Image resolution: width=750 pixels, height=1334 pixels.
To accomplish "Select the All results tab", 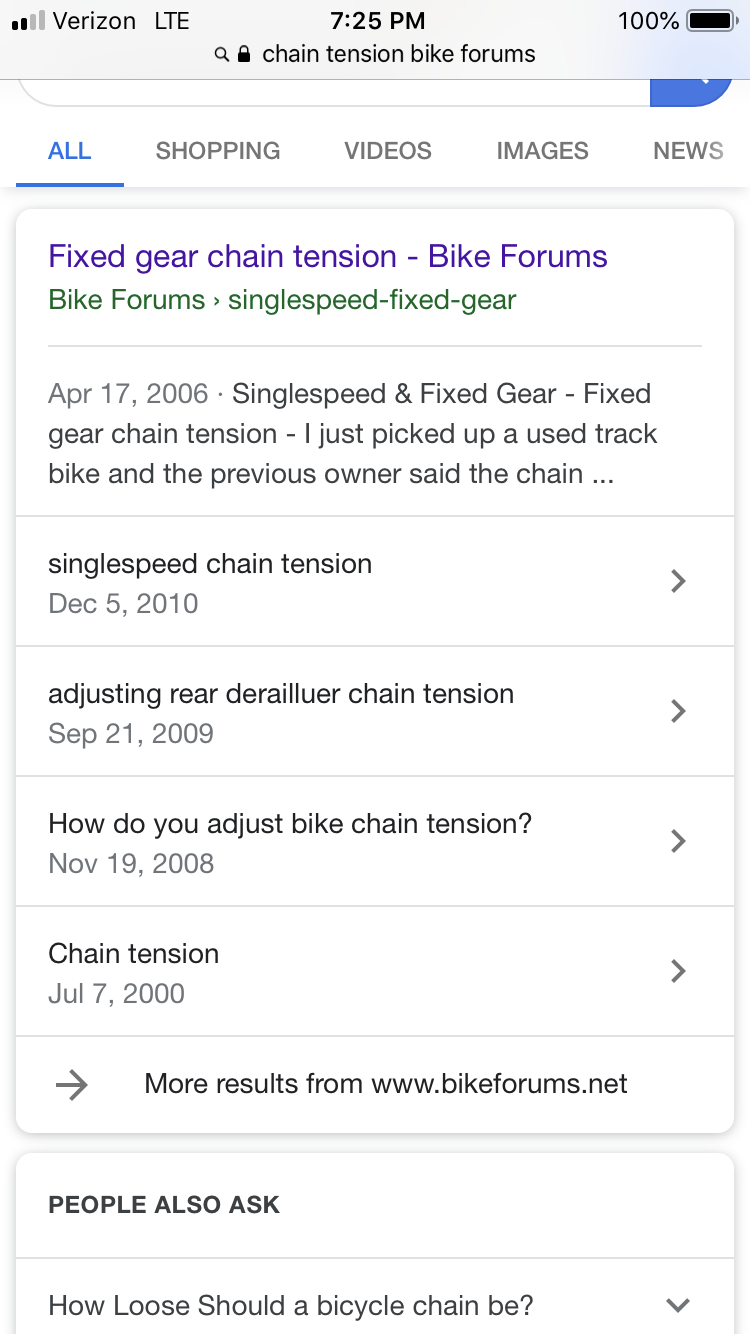I will click(x=70, y=151).
